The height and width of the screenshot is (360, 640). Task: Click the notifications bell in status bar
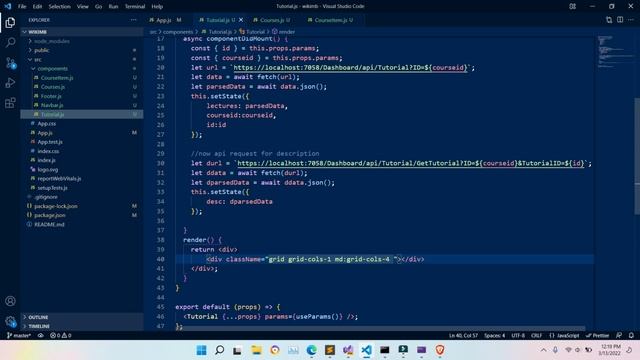click(631, 335)
